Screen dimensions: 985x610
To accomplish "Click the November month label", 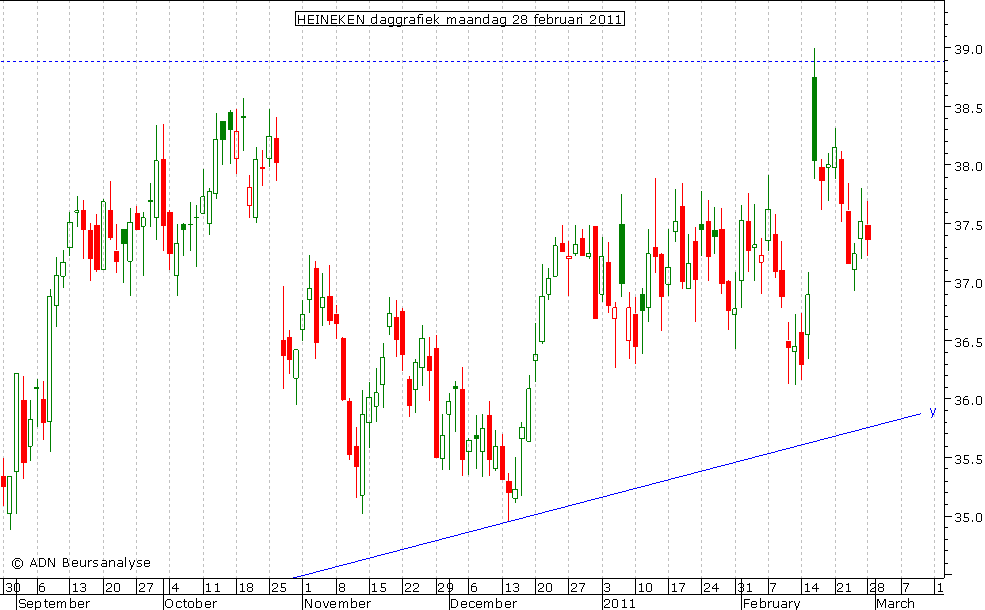I will 338,604.
